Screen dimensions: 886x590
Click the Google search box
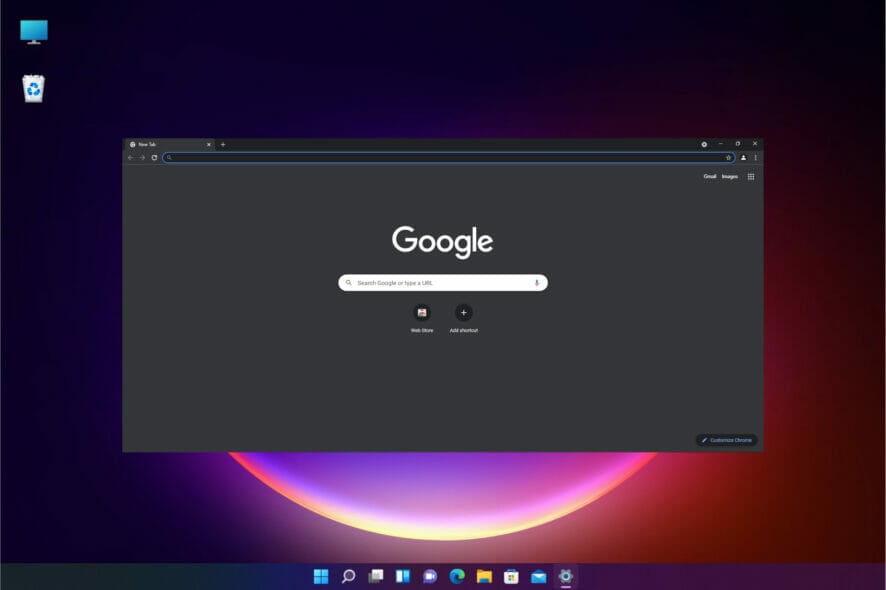coord(443,283)
